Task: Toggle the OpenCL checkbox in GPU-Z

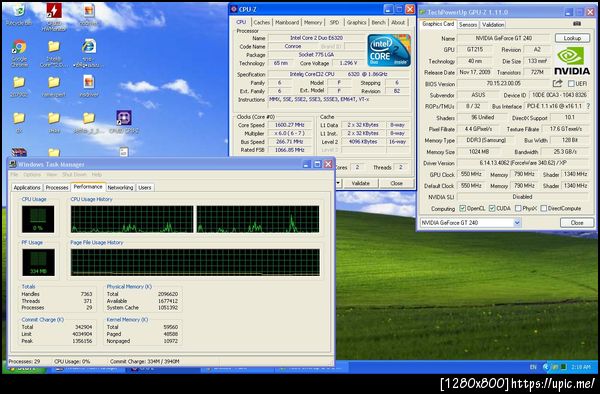Action: (x=462, y=208)
